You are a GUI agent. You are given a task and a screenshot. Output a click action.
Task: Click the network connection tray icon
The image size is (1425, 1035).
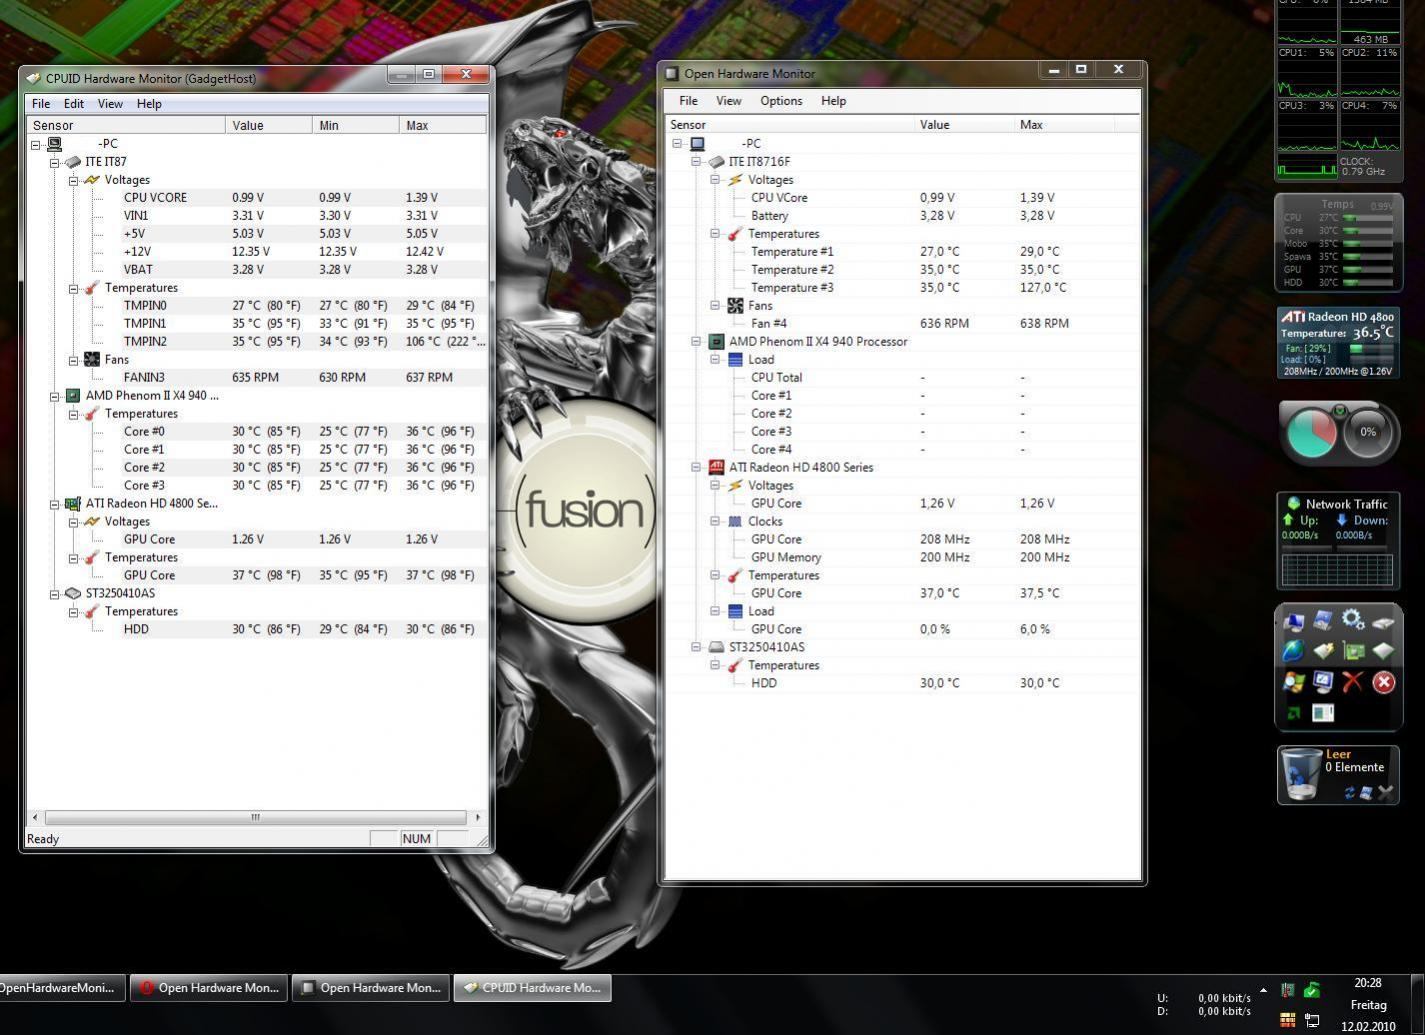pyautogui.click(x=1312, y=1020)
